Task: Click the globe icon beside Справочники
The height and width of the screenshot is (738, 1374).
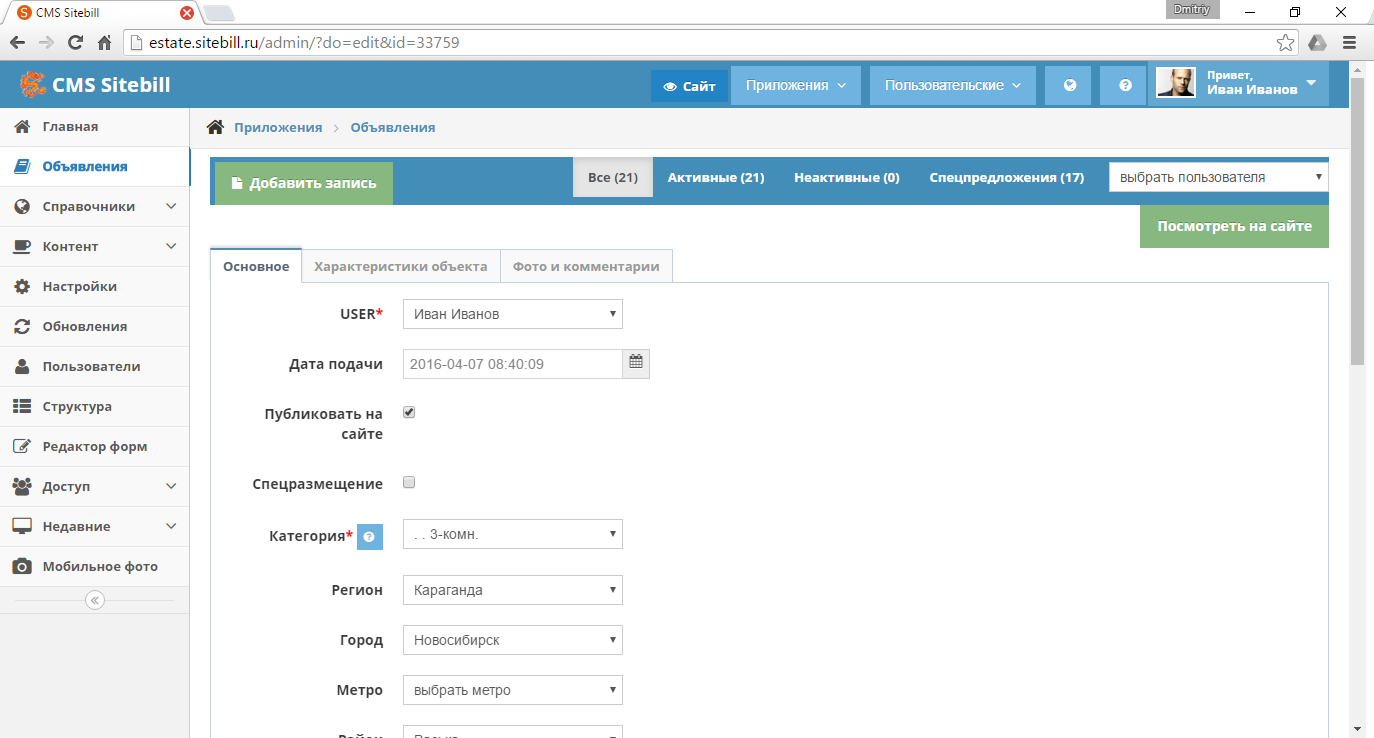Action: click(x=22, y=207)
